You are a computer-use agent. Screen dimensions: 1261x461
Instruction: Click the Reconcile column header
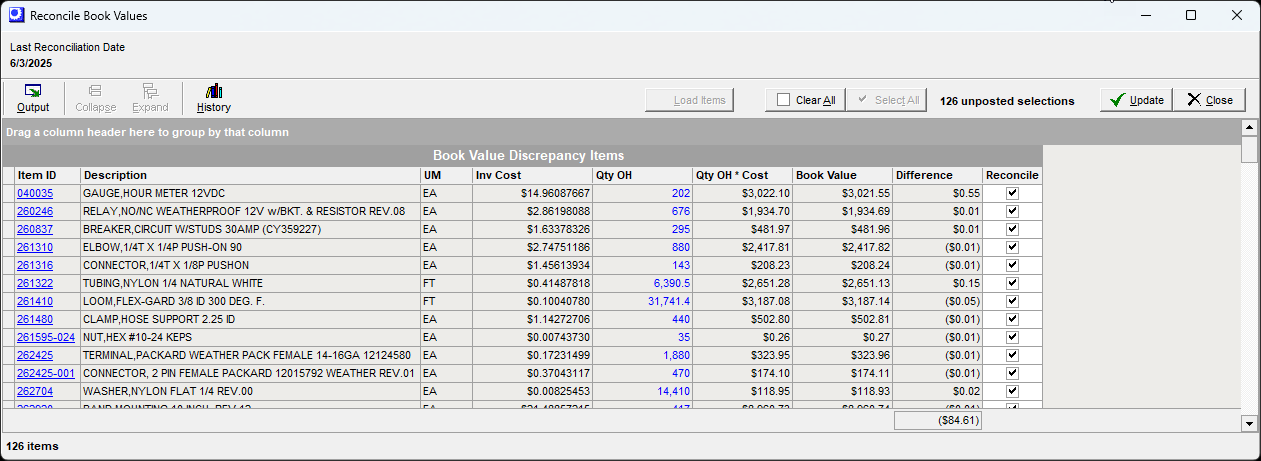click(1012, 175)
